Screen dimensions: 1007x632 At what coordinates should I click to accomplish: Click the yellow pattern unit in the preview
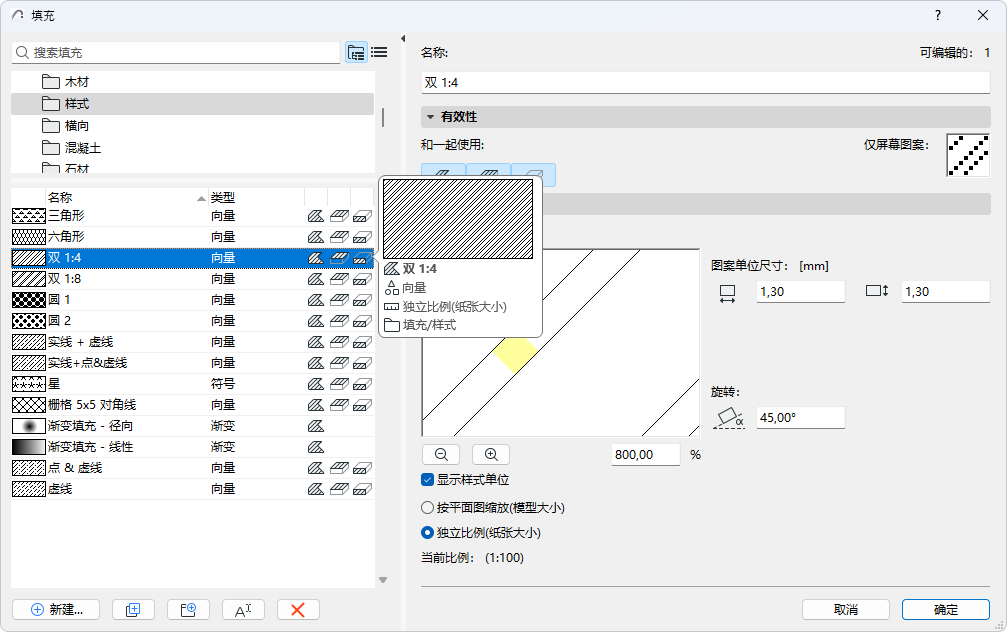[515, 353]
